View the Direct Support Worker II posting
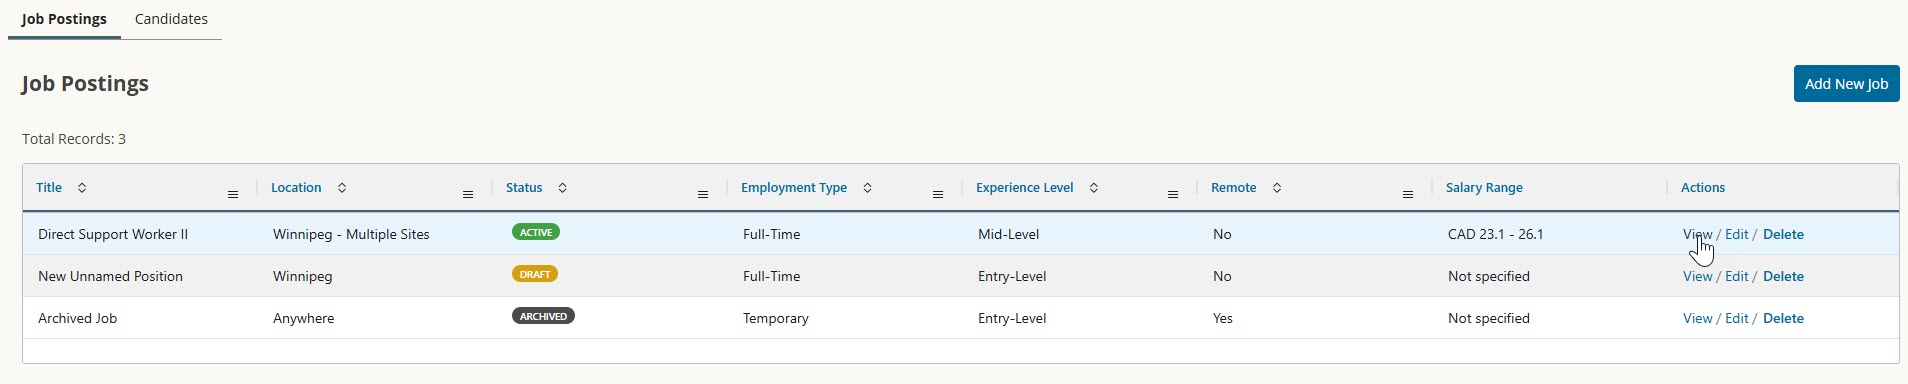 (1697, 234)
